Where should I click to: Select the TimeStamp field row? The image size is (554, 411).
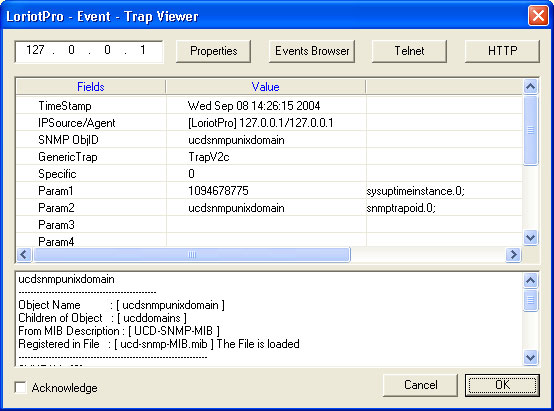tap(269, 106)
